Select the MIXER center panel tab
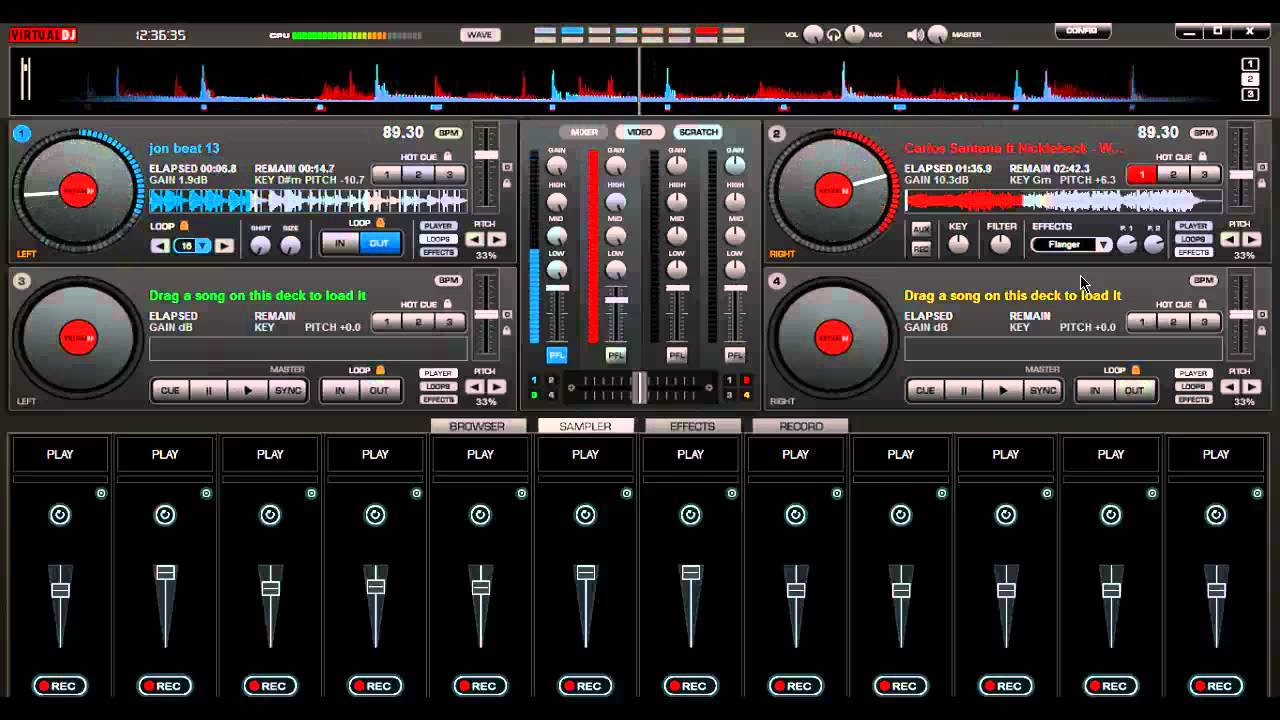The width and height of the screenshot is (1280, 720). click(584, 132)
